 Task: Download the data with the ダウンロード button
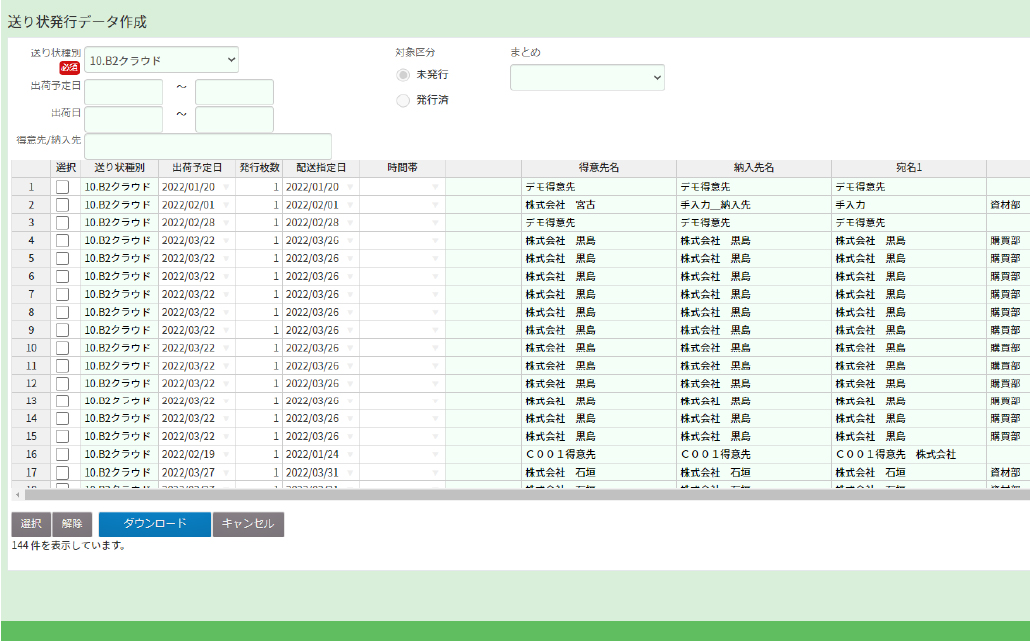click(x=155, y=524)
